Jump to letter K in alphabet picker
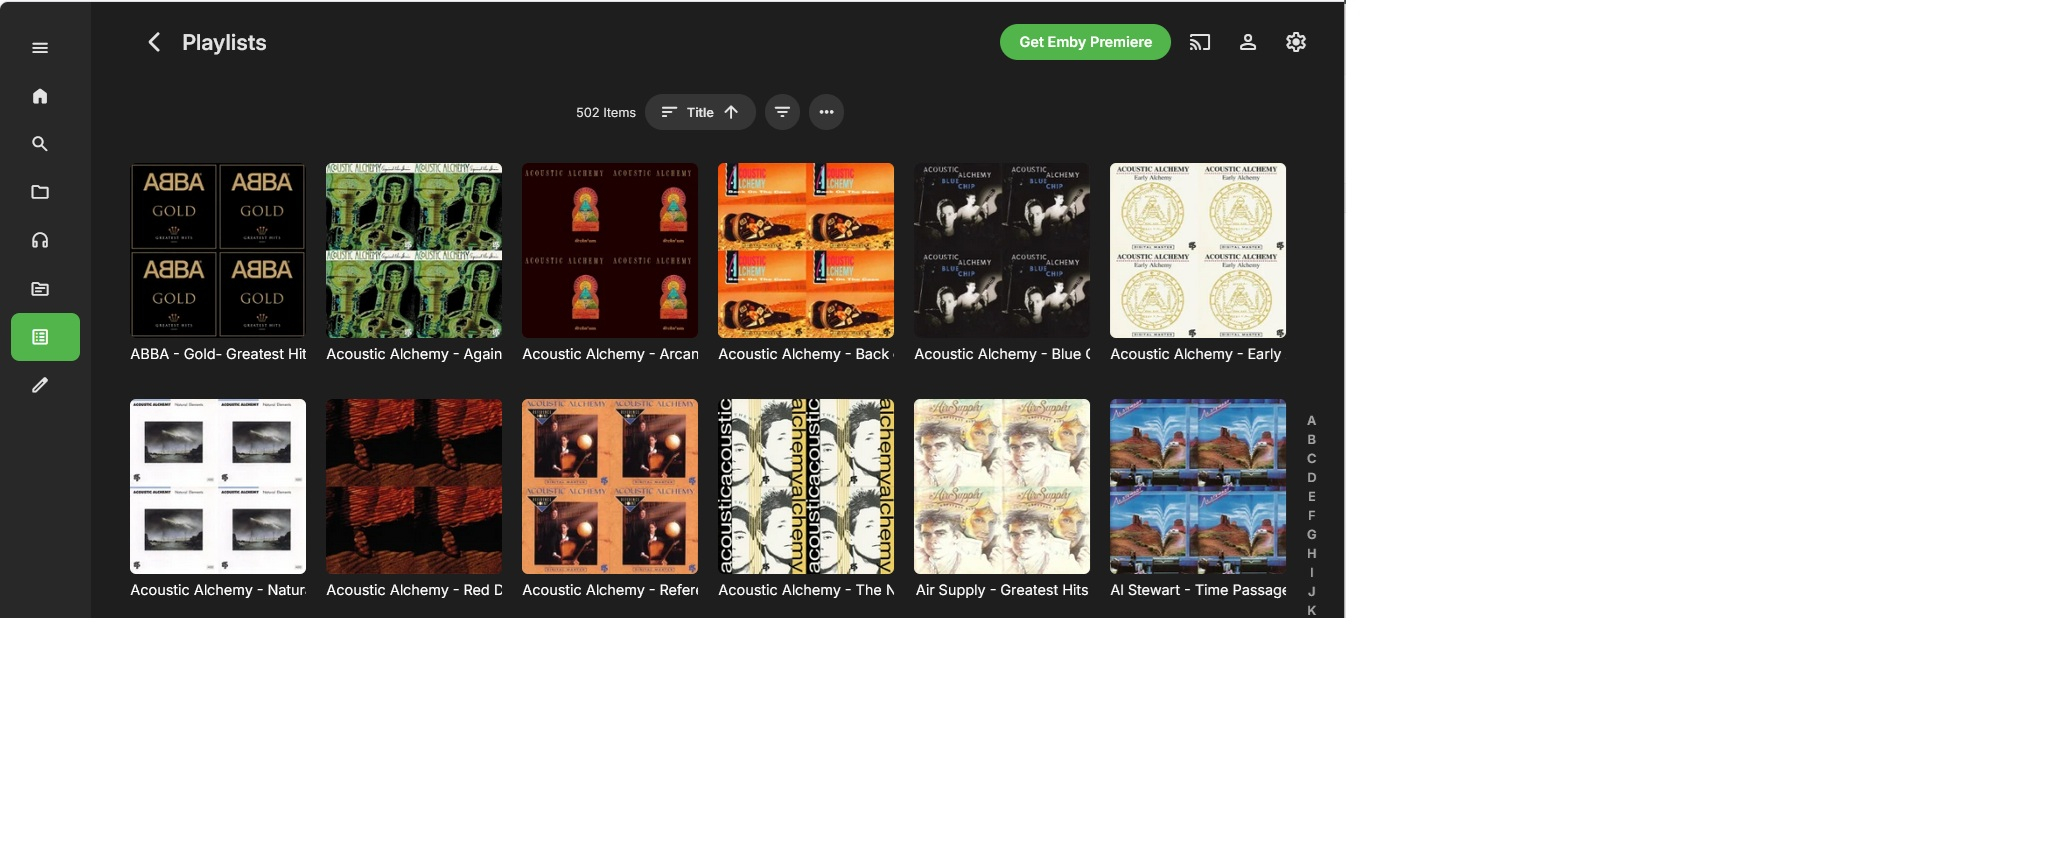This screenshot has width=2064, height=864. [1311, 610]
